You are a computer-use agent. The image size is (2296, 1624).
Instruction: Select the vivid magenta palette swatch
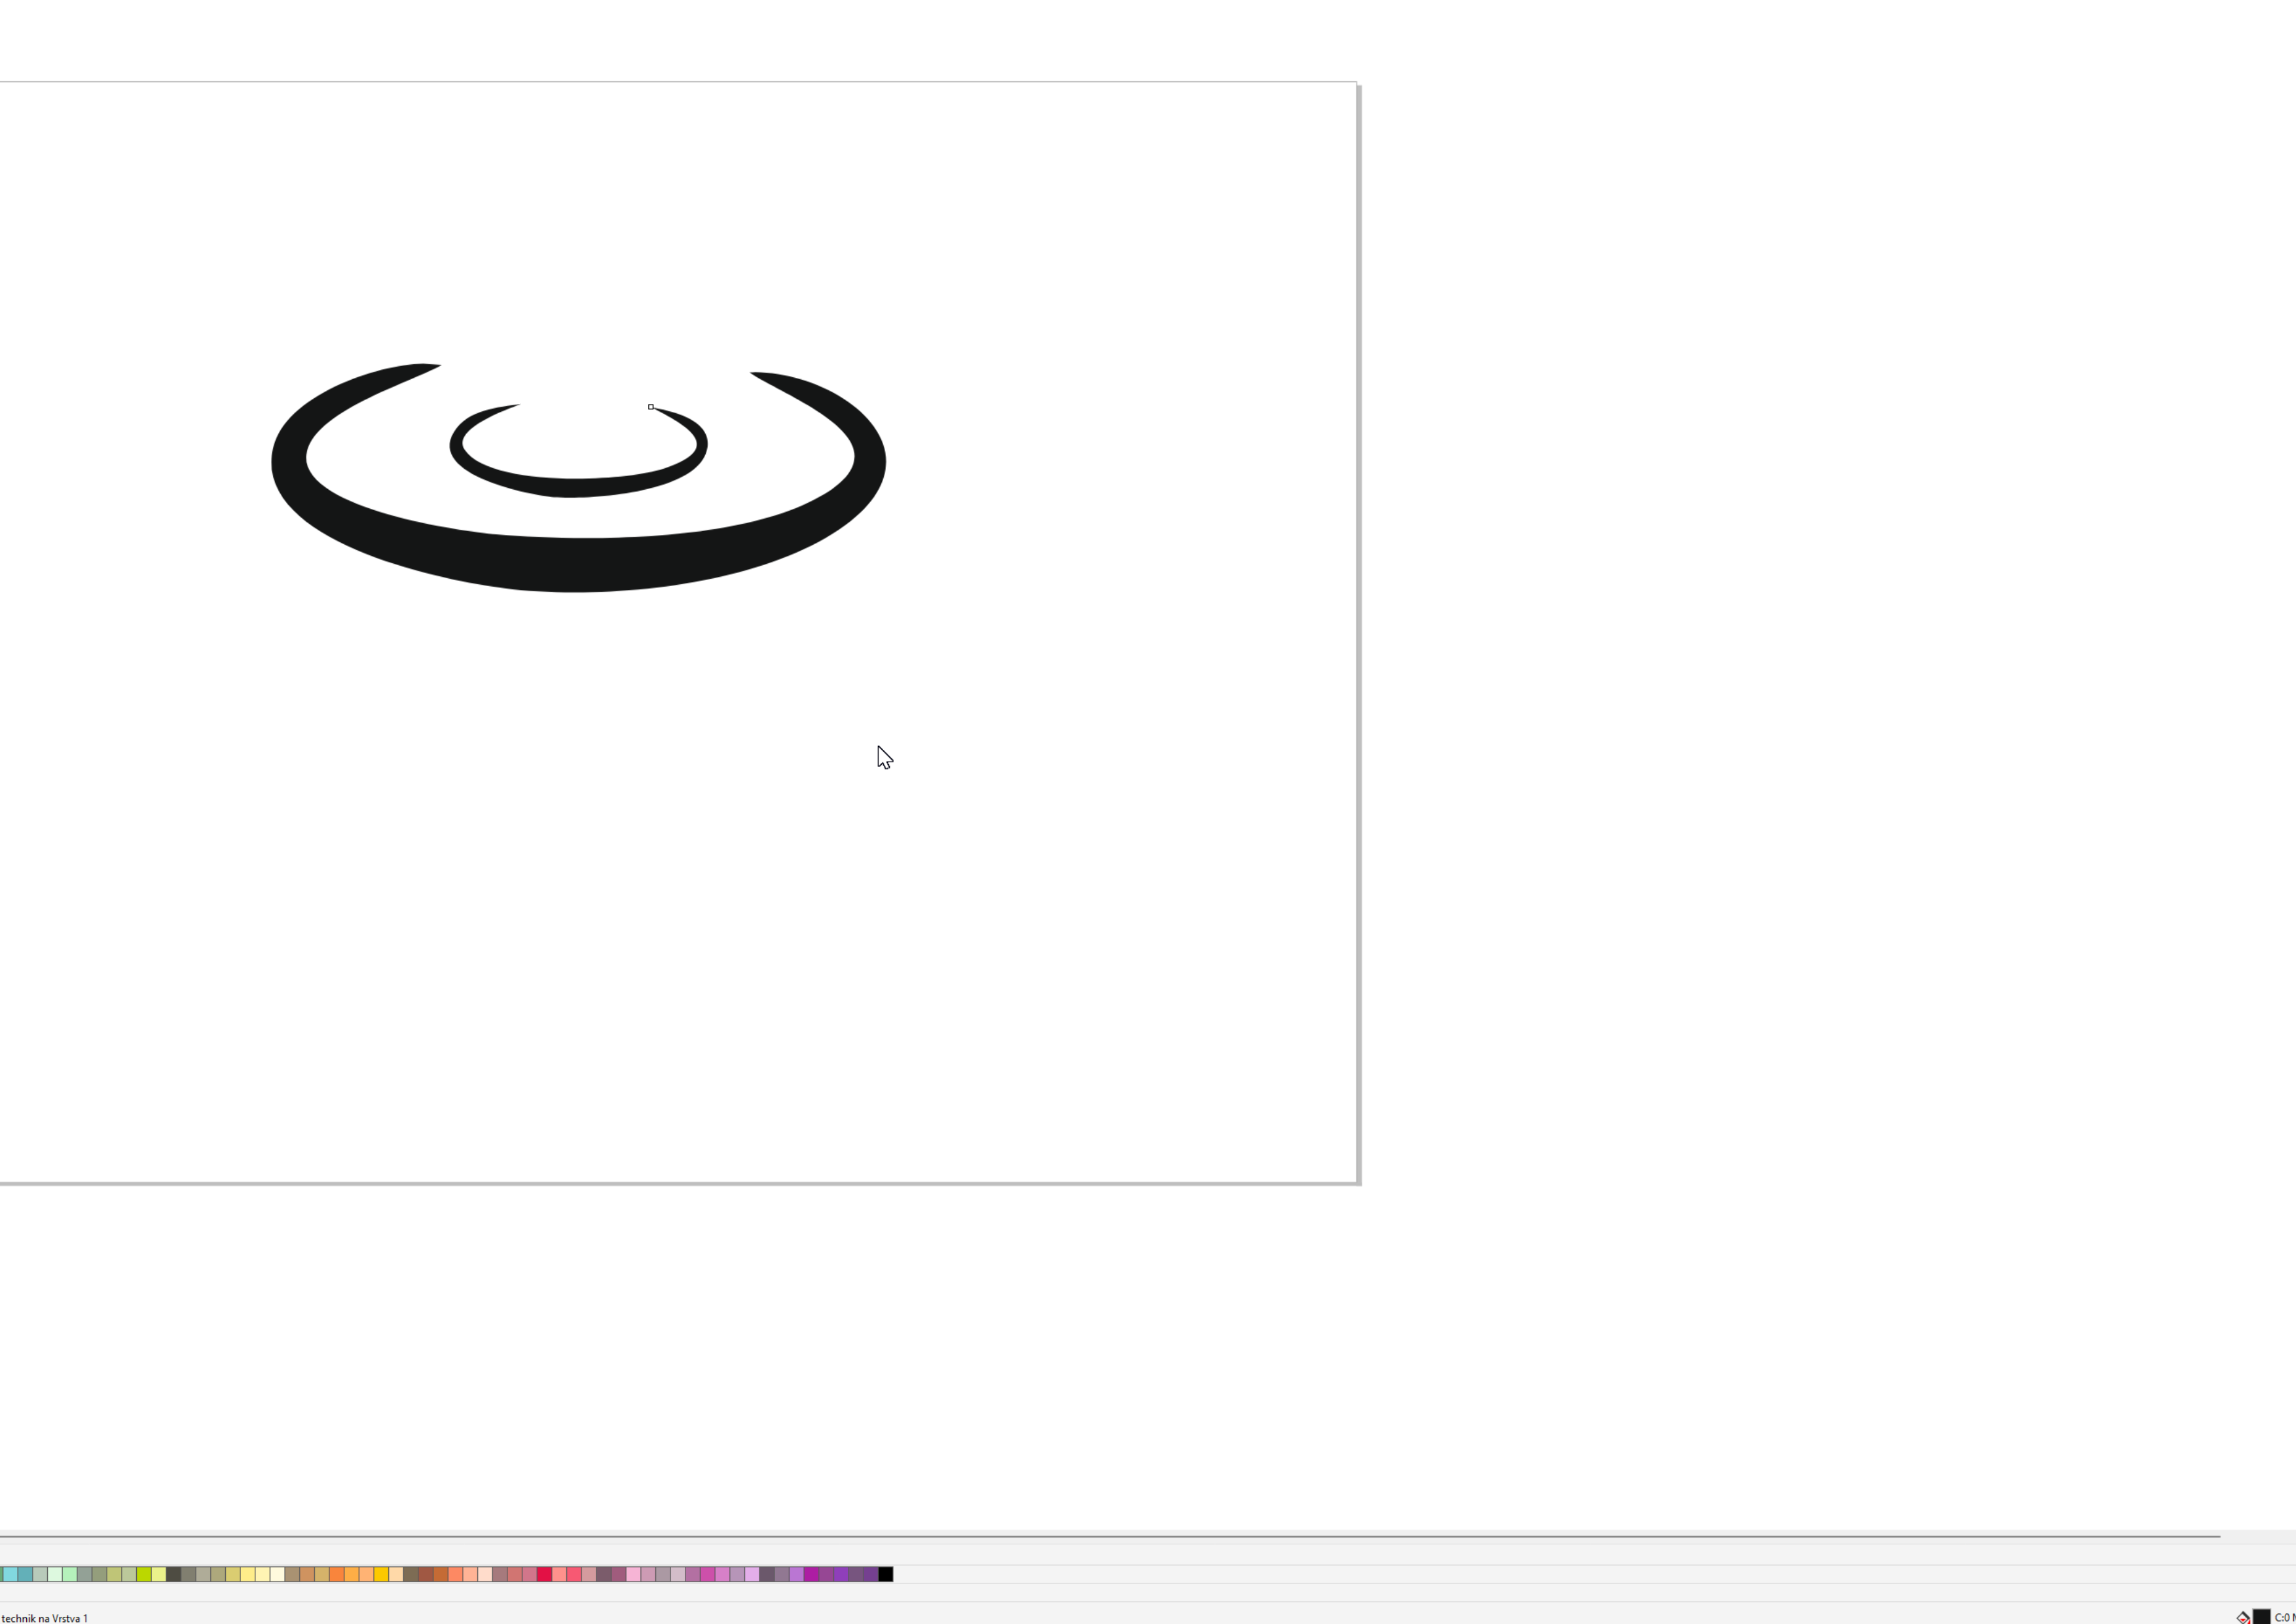[x=811, y=1574]
